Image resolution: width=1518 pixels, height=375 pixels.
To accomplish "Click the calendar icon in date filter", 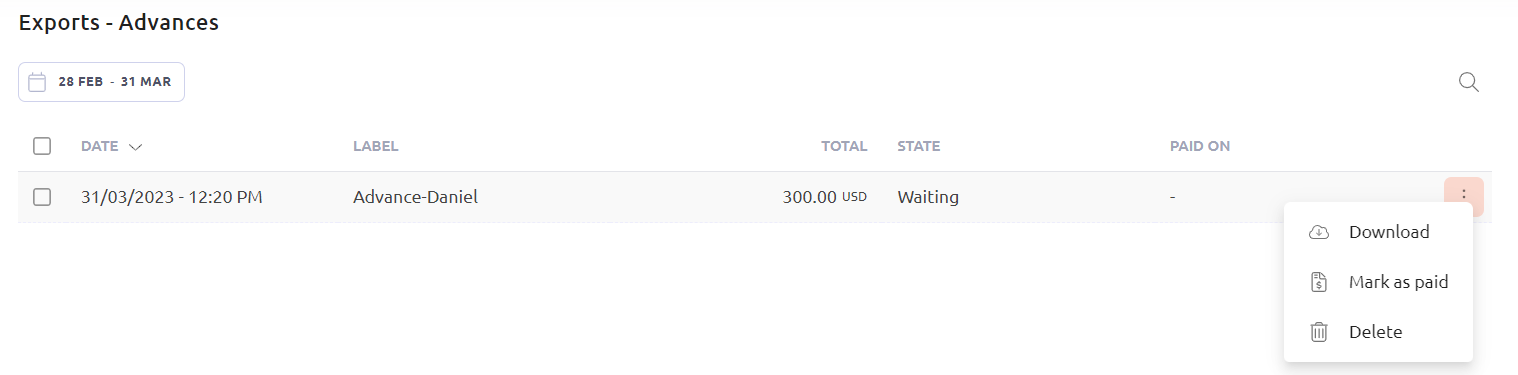I will click(x=37, y=82).
